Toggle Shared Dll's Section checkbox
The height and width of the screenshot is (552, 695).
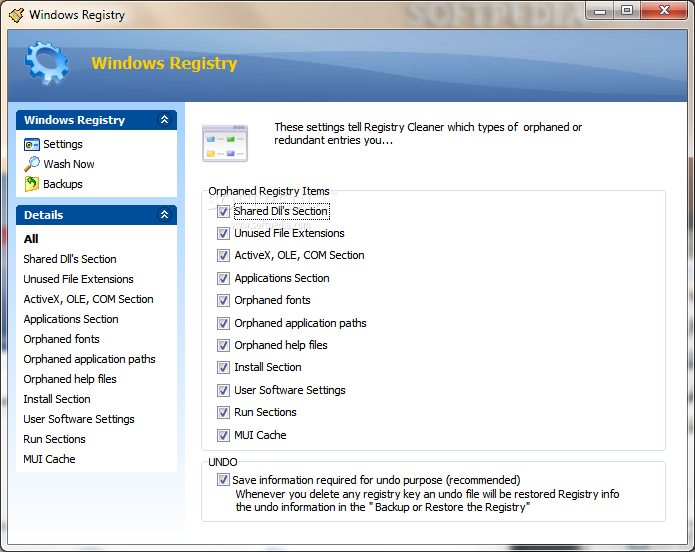pyautogui.click(x=223, y=211)
